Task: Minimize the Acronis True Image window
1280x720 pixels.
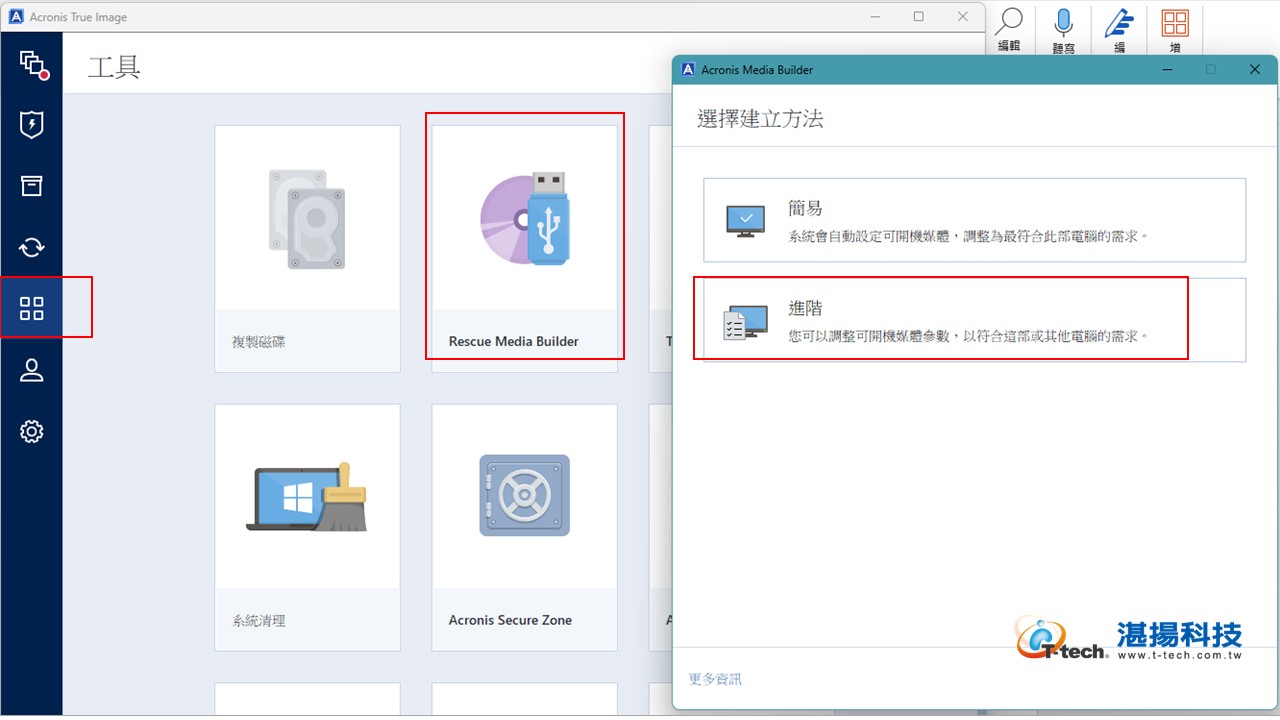Action: [875, 17]
